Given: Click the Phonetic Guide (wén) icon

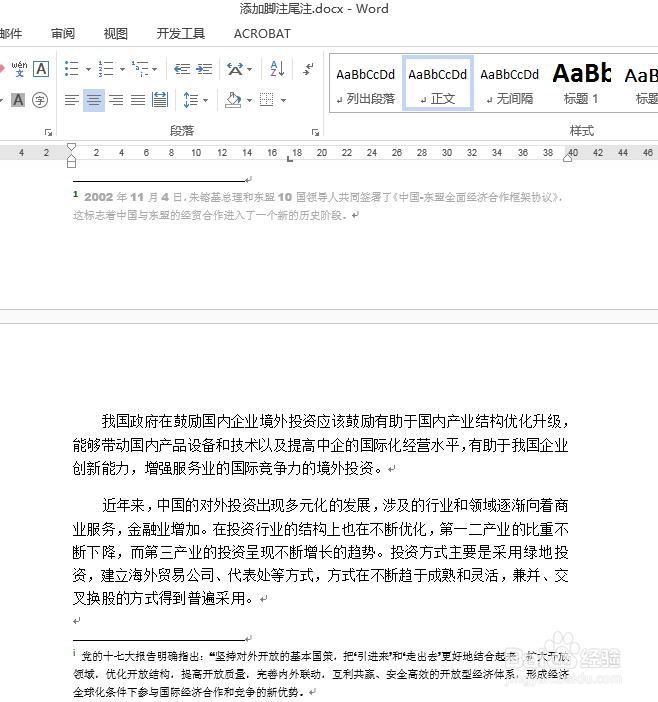Looking at the screenshot, I should click(x=19, y=69).
